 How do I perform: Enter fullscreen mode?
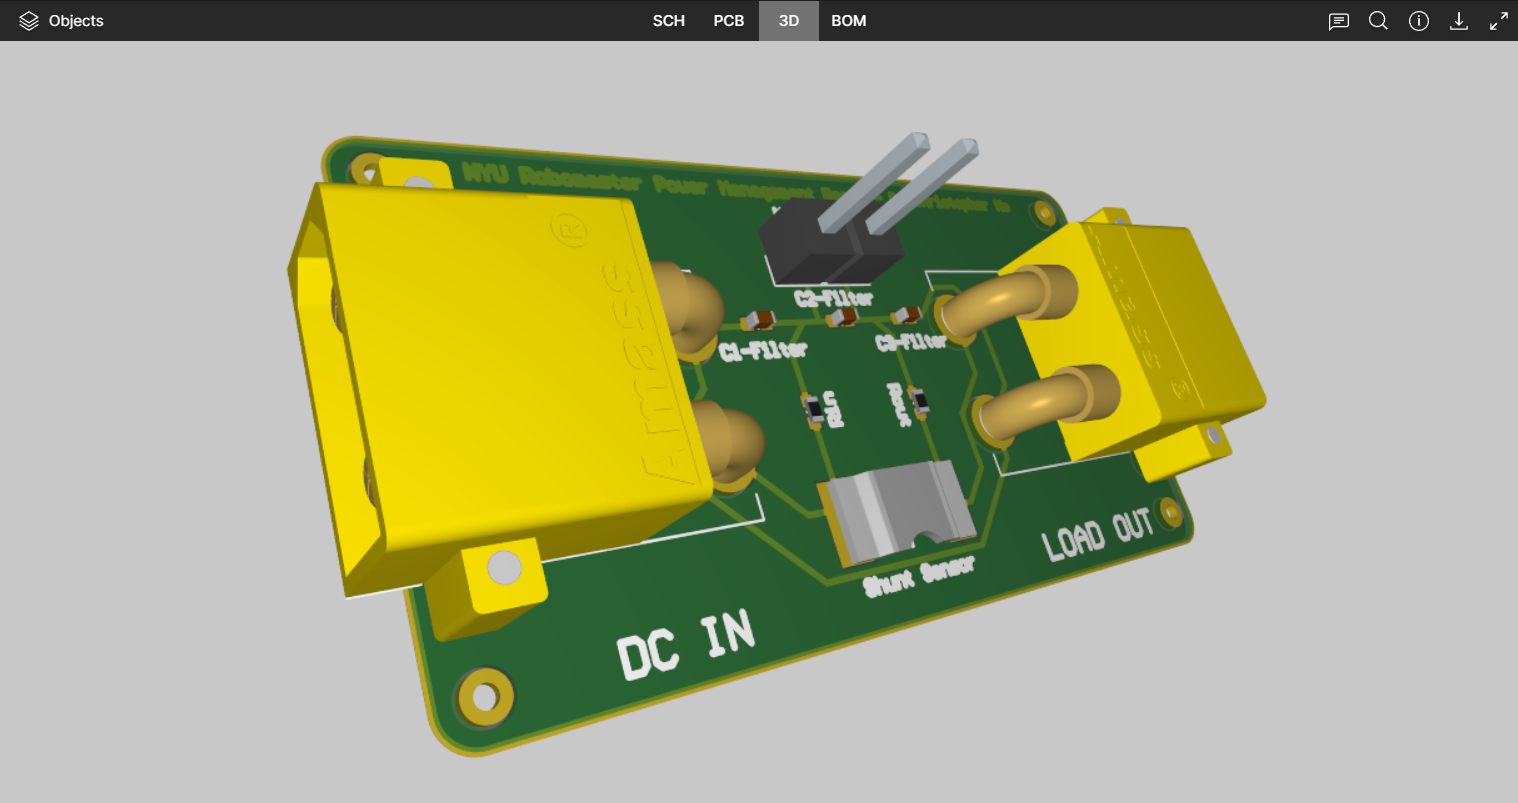(x=1498, y=20)
